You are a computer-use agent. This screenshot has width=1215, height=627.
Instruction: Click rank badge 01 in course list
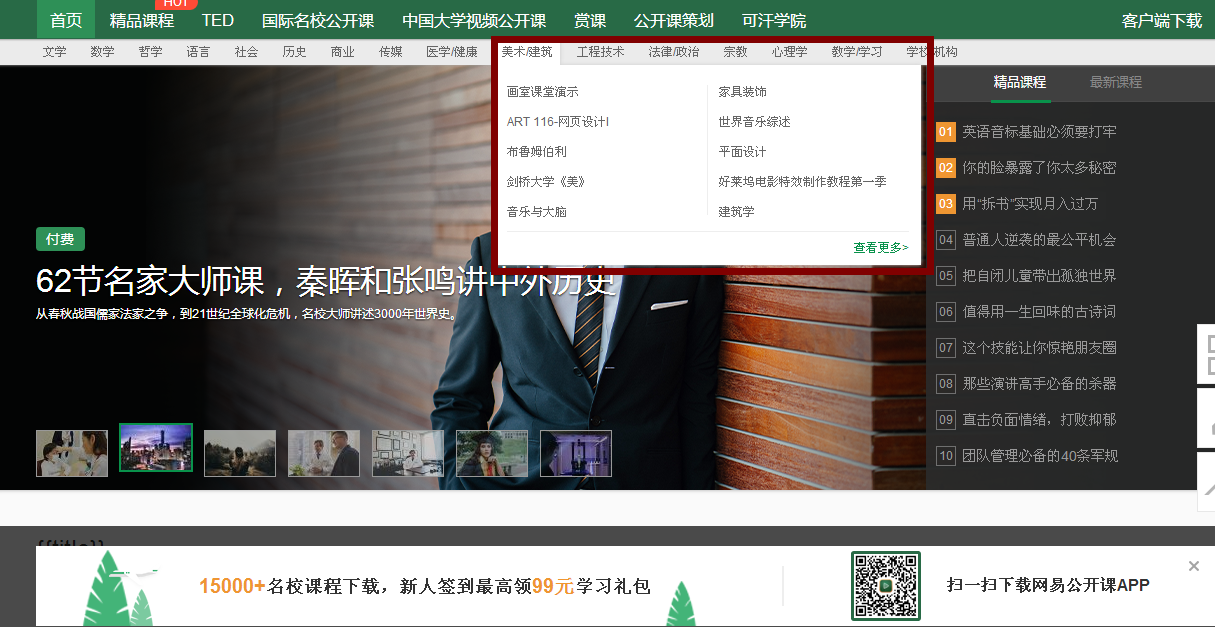pos(946,132)
